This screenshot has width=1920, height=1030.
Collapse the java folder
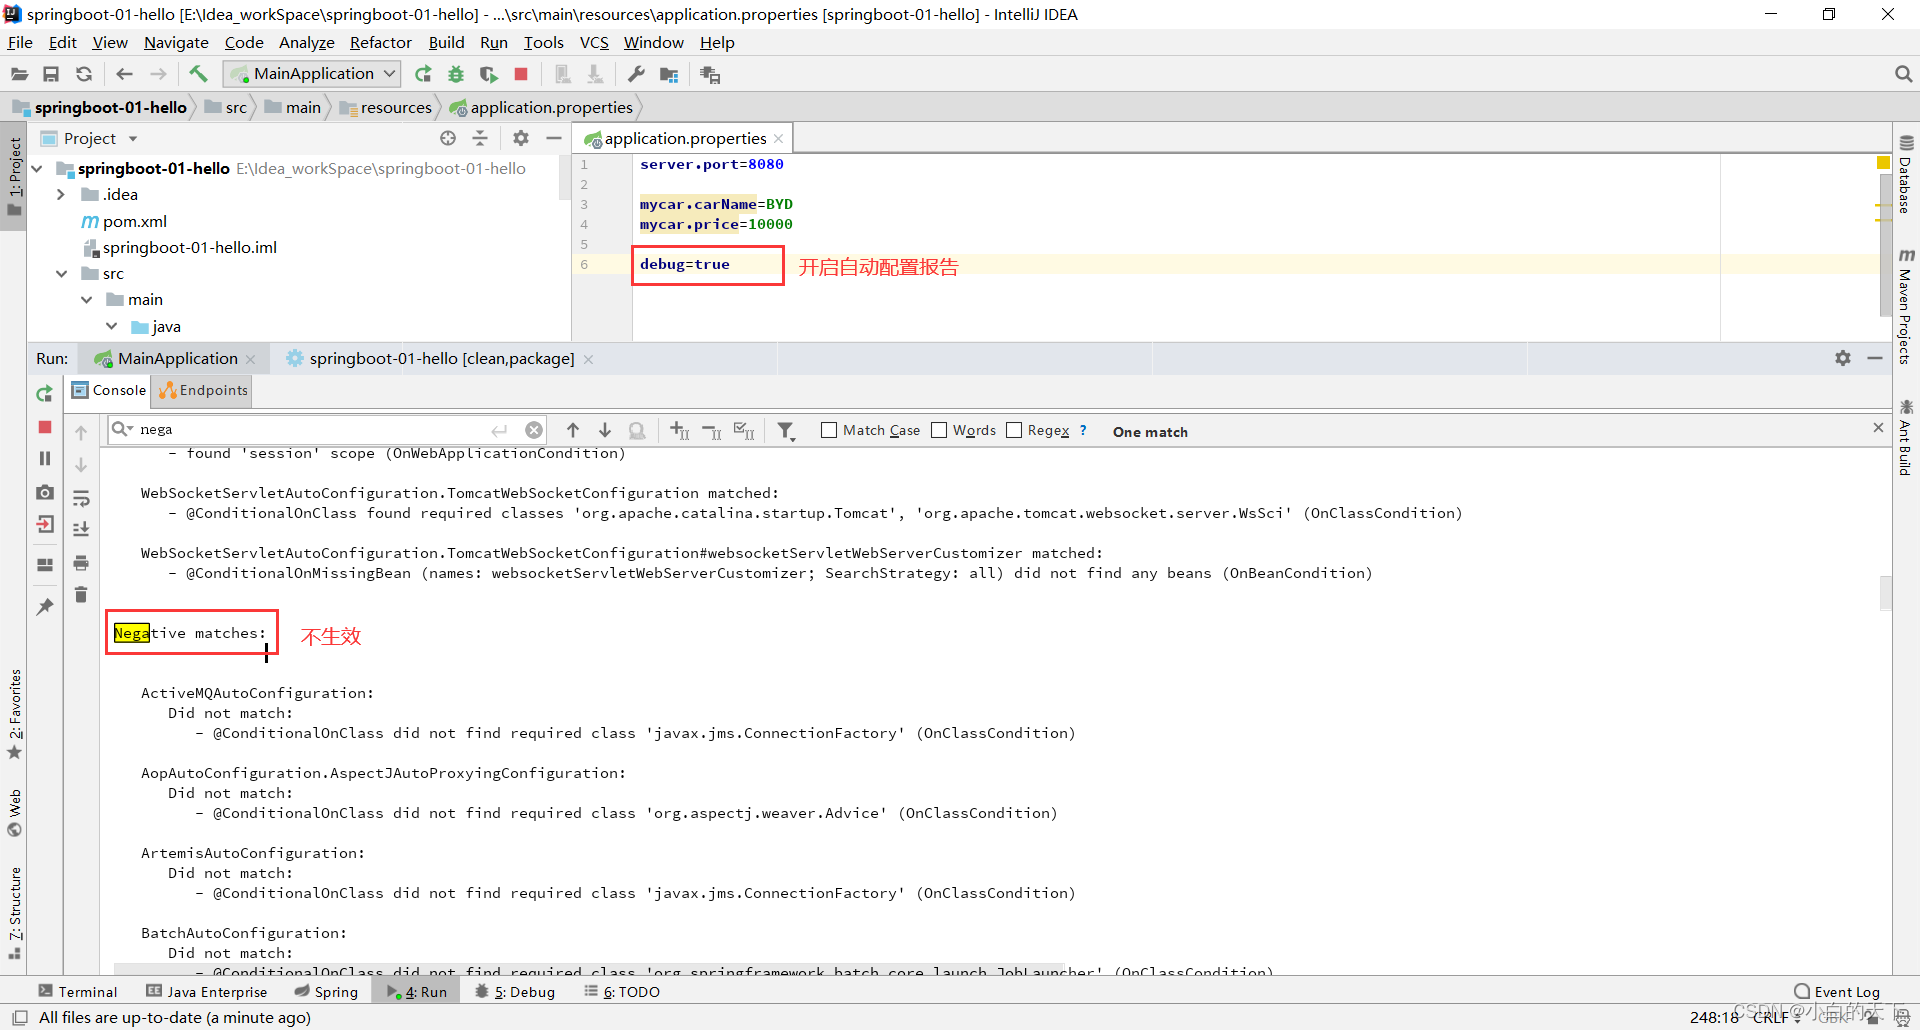click(111, 326)
